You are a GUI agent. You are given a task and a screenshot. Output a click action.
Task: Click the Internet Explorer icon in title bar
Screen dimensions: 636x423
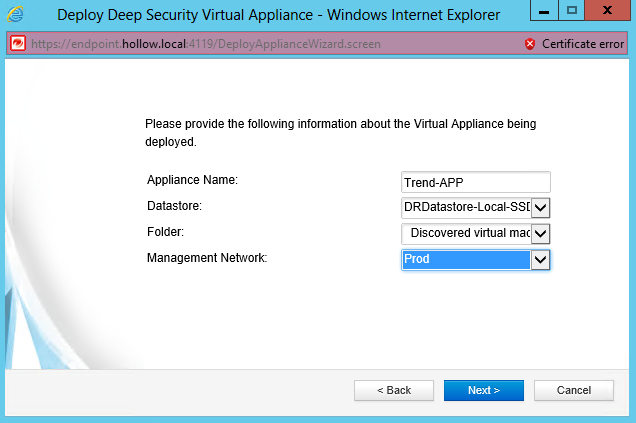[19, 15]
